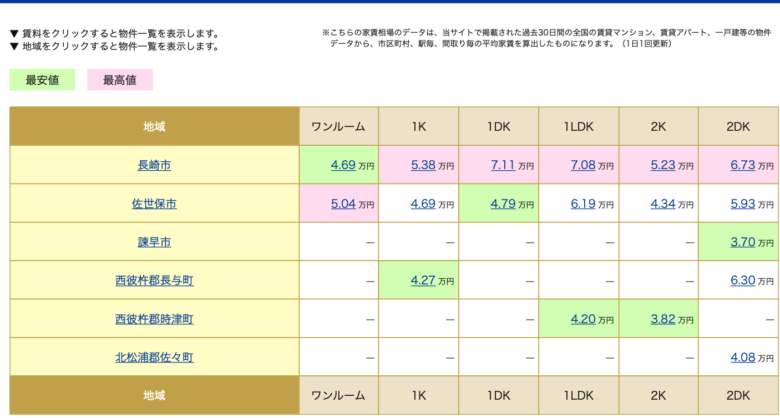Click 長崎市 1K 5.38 rent link
Viewport: 780px width, 418px height.
pos(423,165)
